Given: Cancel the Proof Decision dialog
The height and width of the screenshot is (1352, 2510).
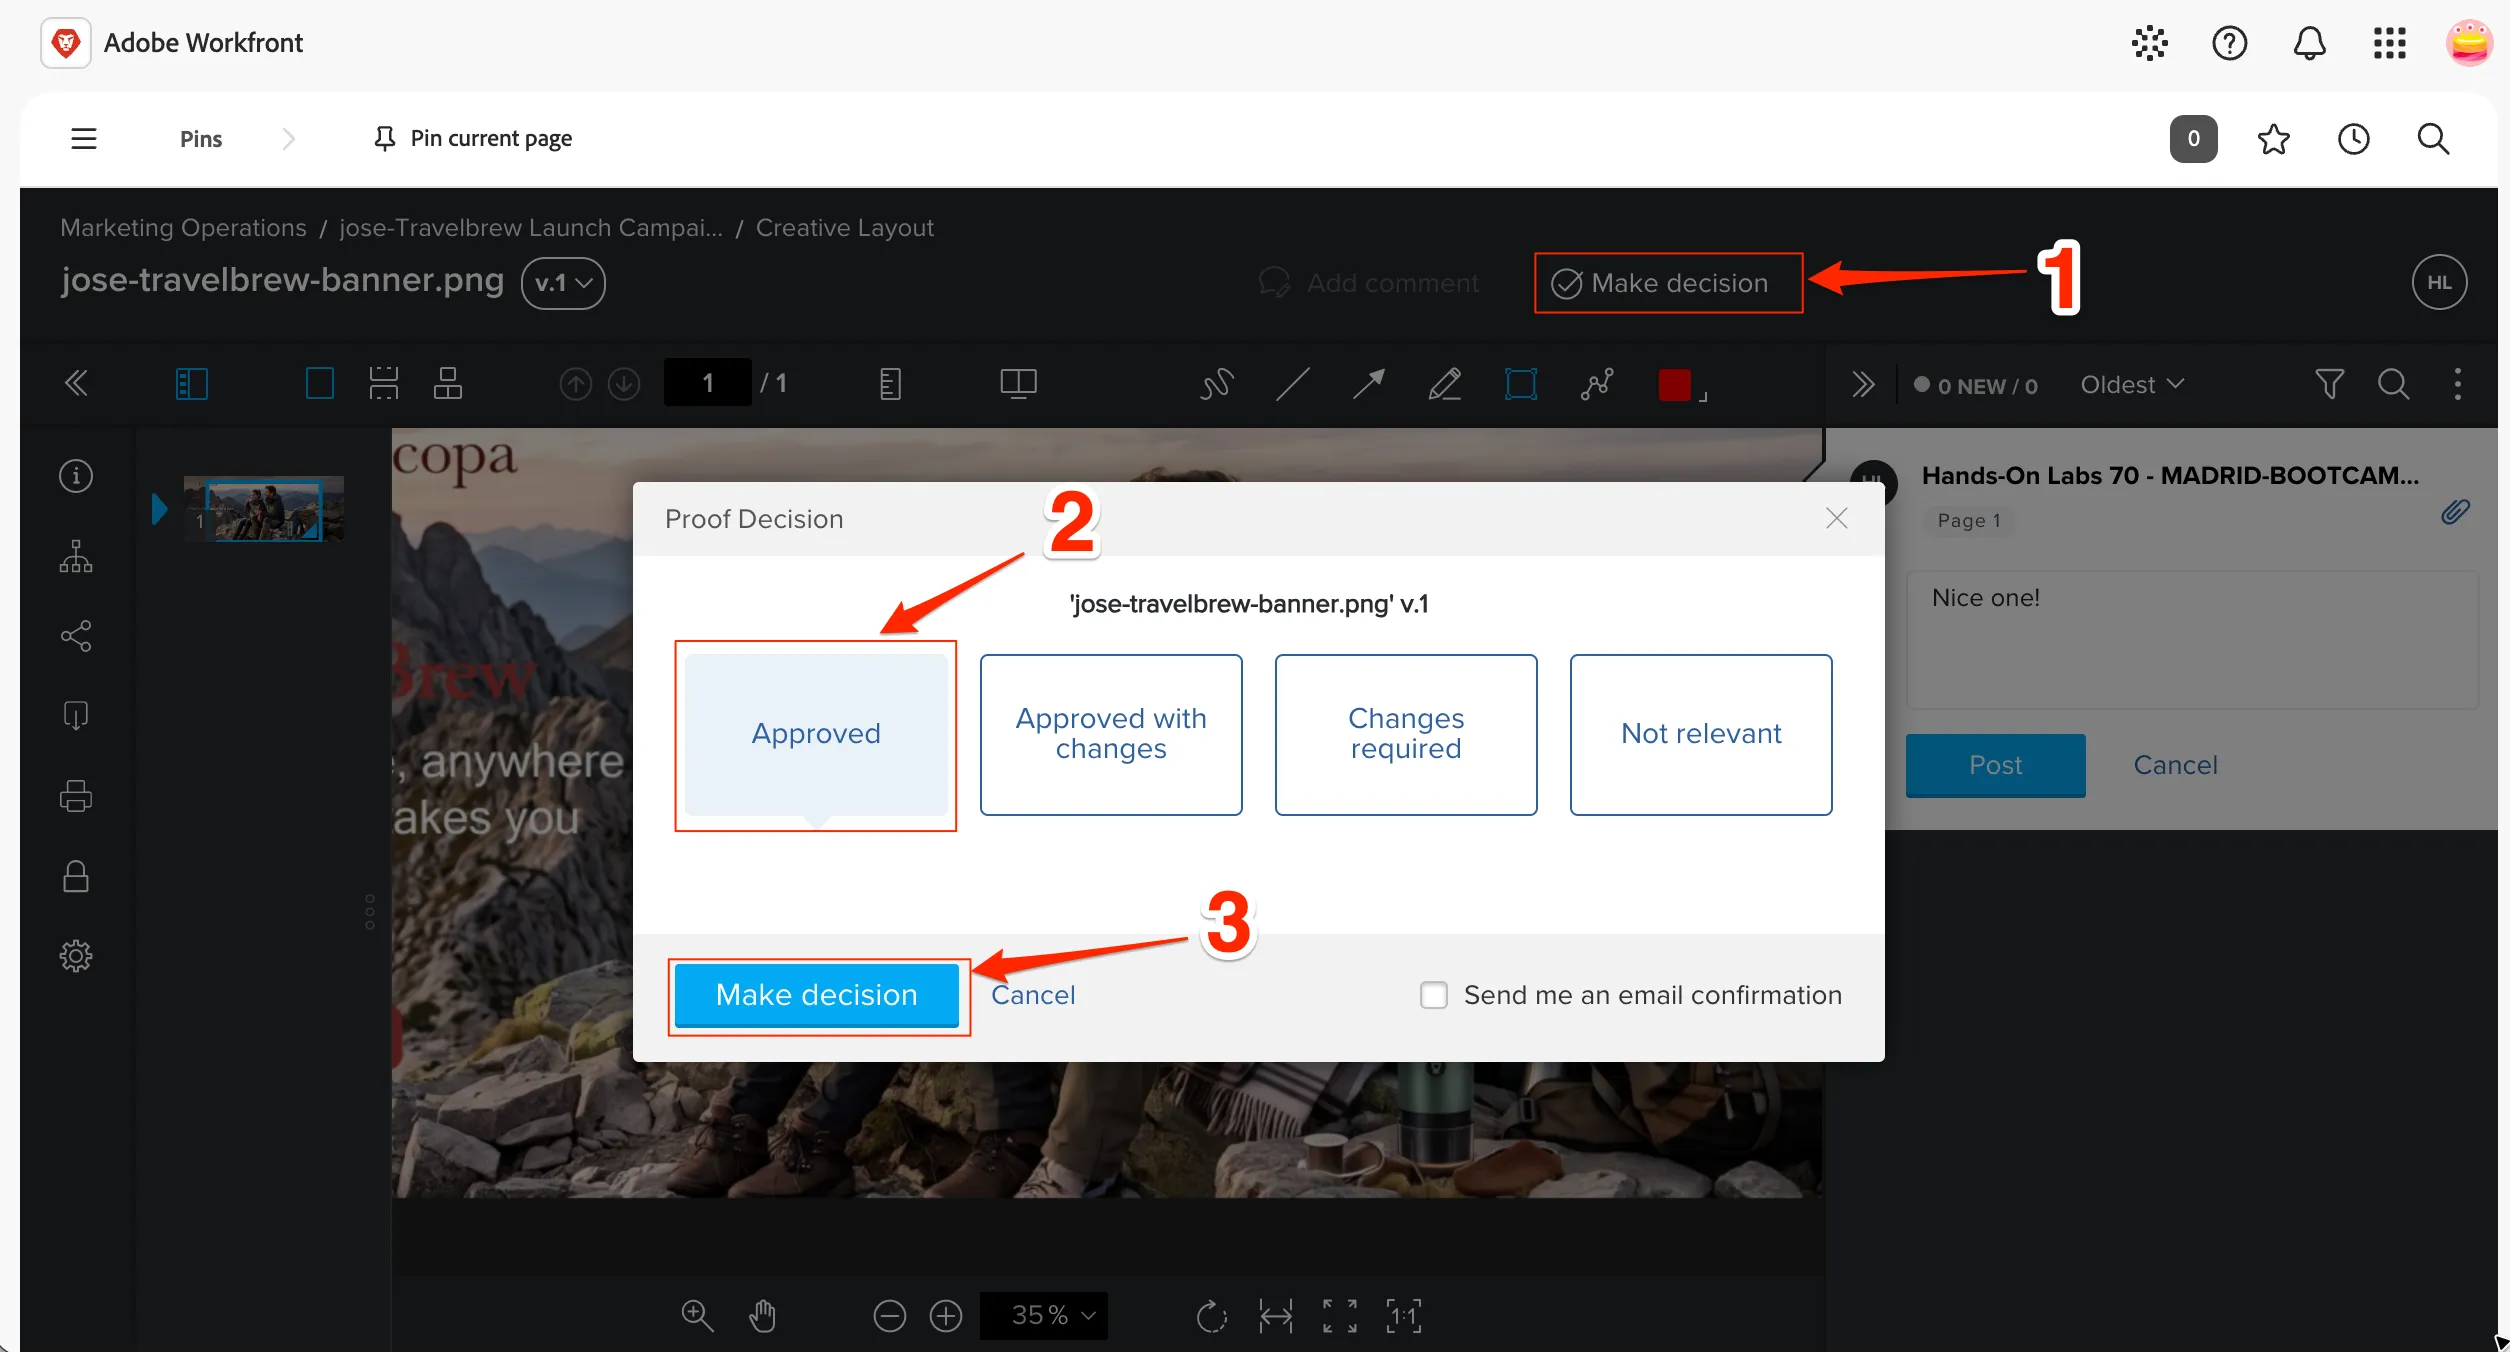Looking at the screenshot, I should click(x=1033, y=995).
